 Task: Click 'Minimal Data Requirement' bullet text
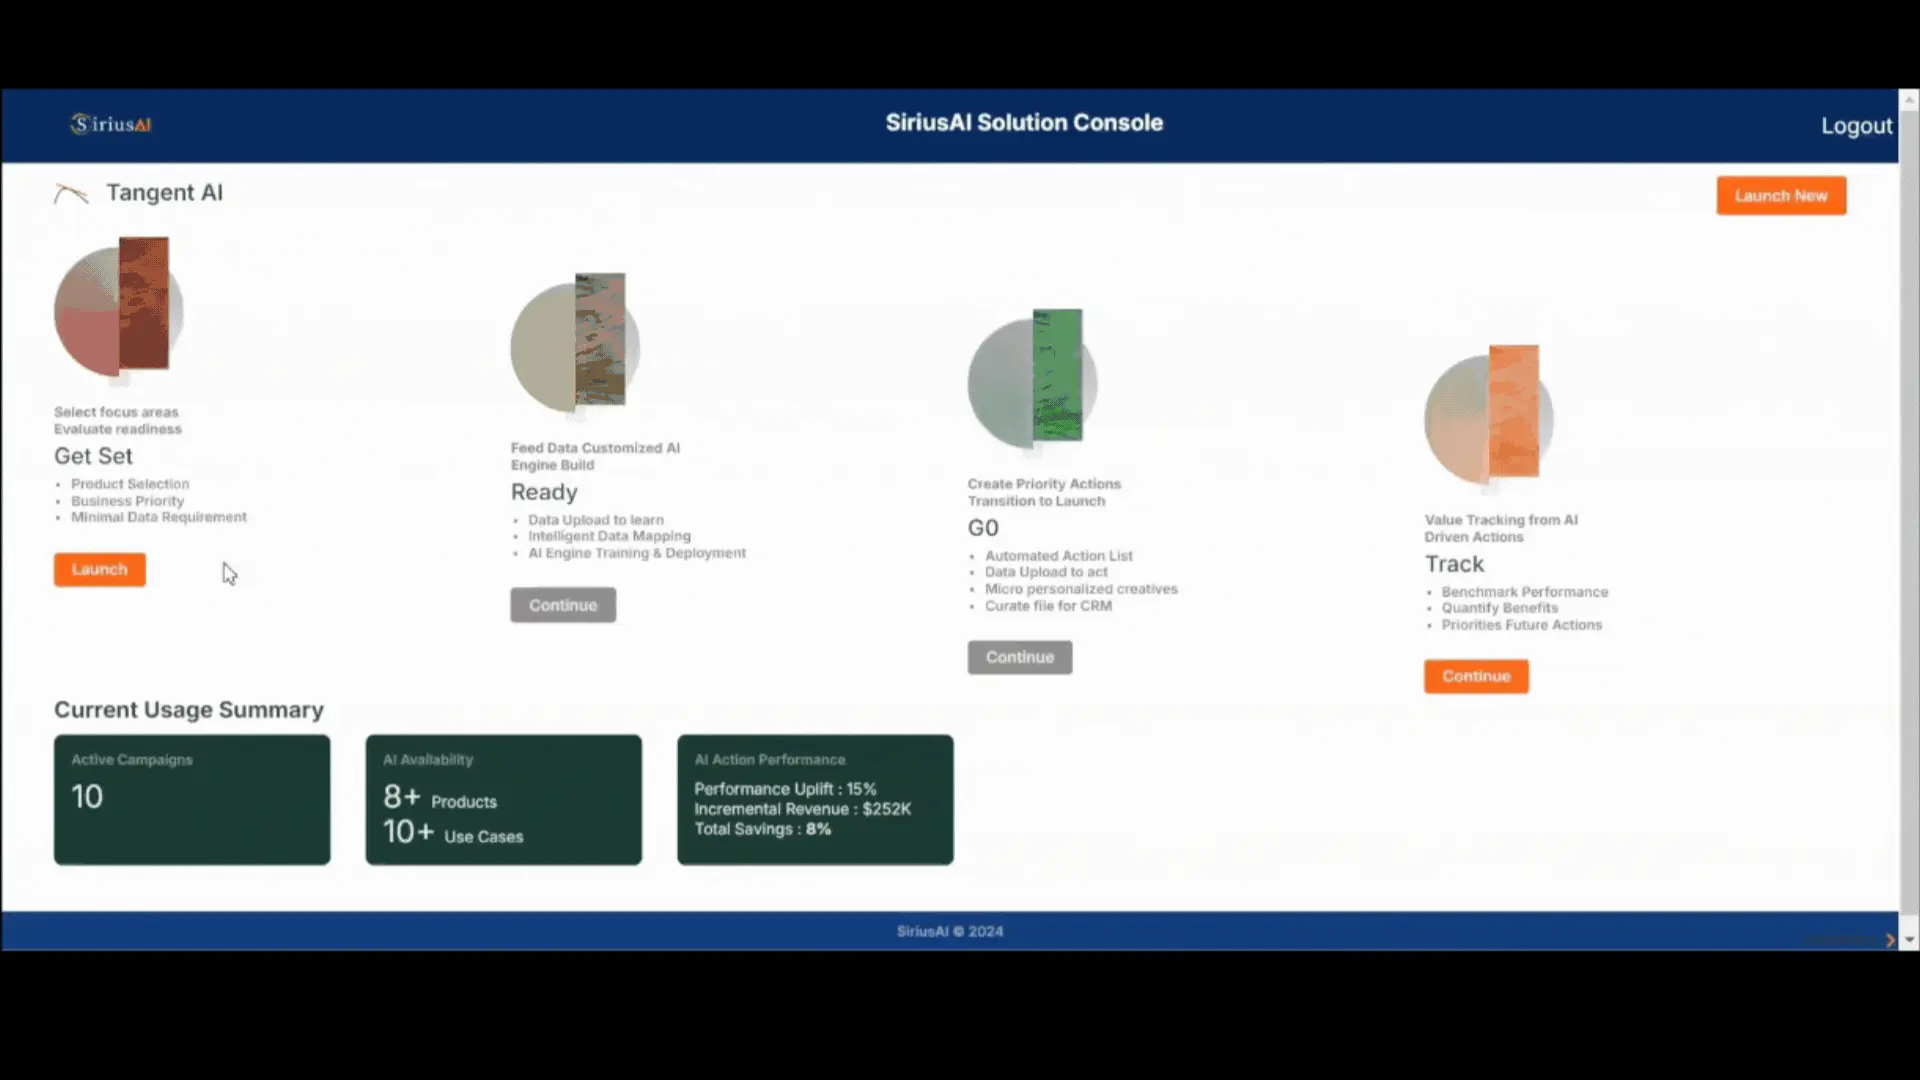158,517
